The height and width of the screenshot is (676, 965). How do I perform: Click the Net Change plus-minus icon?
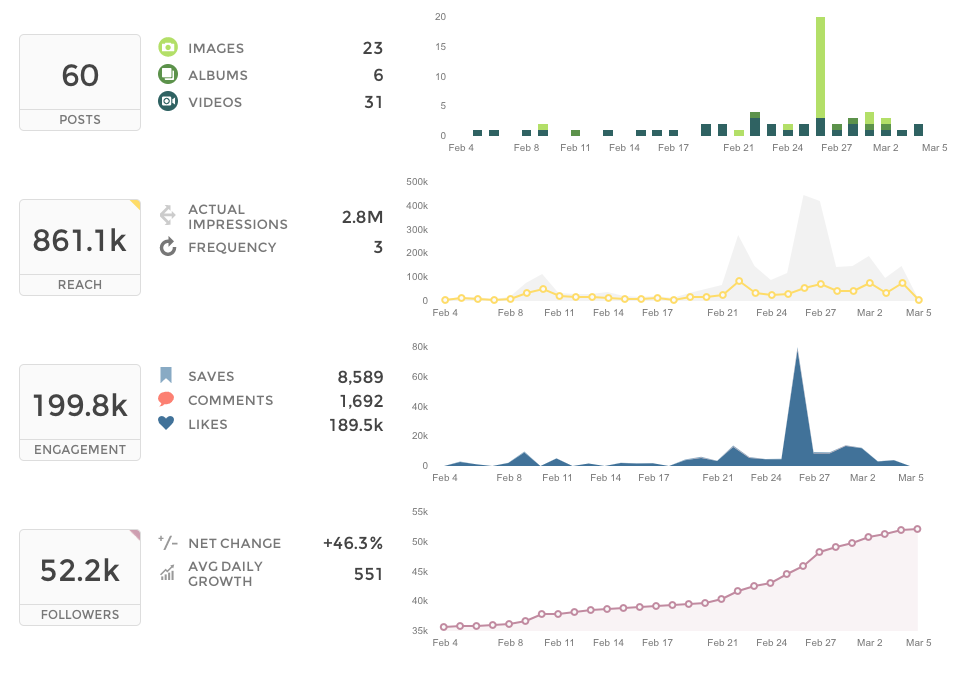[168, 543]
